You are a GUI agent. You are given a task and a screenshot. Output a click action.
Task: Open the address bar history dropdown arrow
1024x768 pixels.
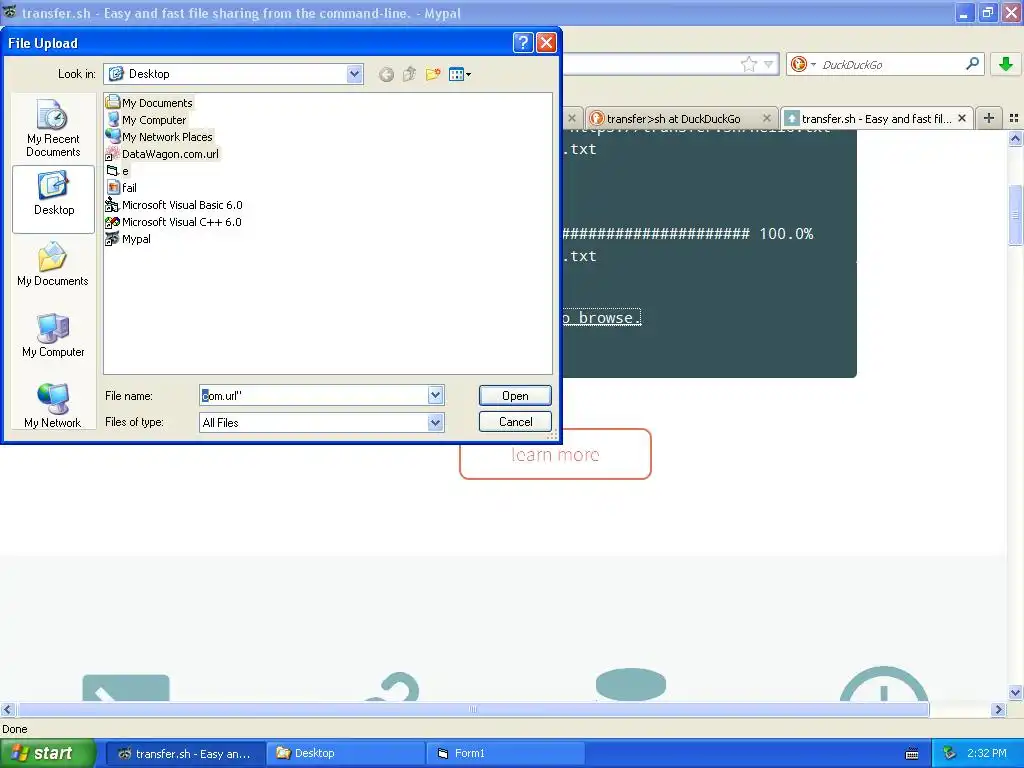769,64
